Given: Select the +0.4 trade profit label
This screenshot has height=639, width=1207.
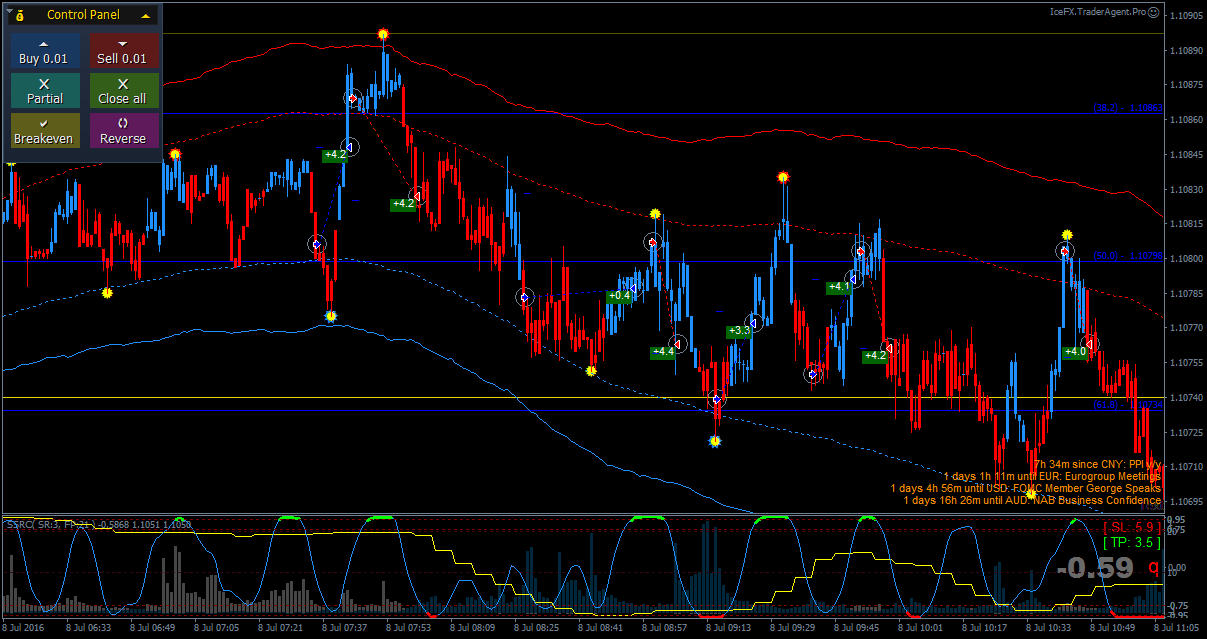Looking at the screenshot, I should pos(620,295).
